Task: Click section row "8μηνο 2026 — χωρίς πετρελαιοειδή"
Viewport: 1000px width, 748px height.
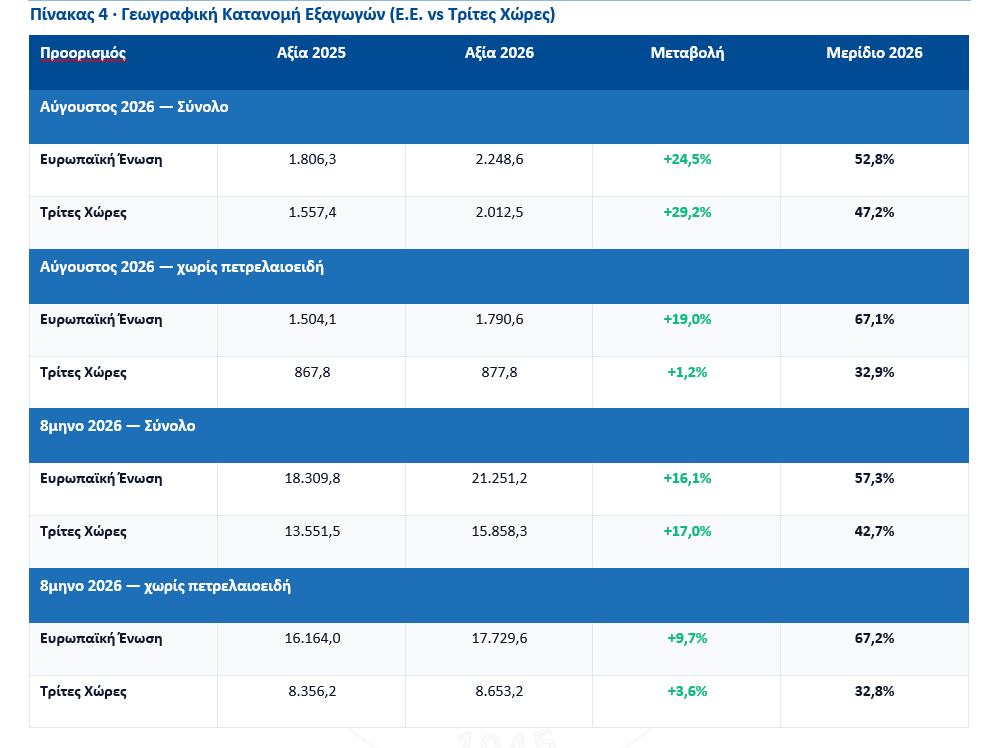Action: (x=499, y=595)
